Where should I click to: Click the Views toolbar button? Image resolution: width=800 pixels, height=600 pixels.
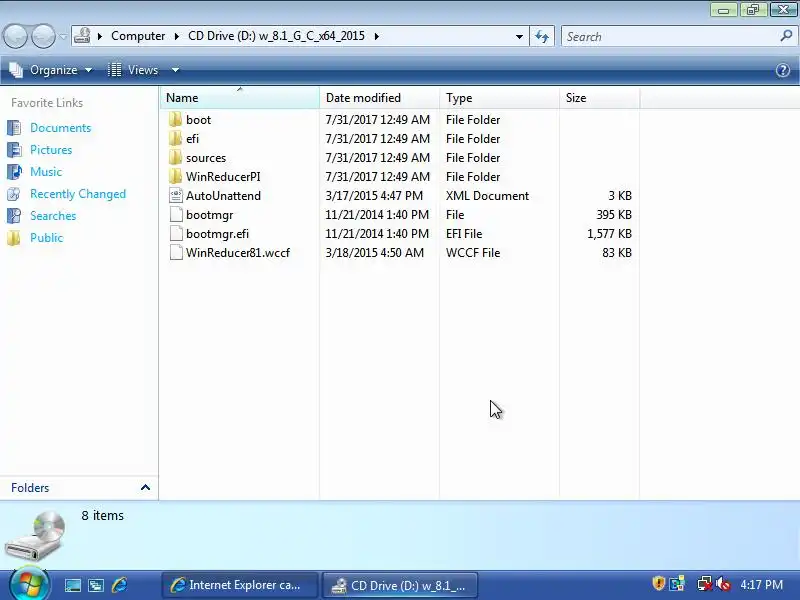[x=133, y=70]
